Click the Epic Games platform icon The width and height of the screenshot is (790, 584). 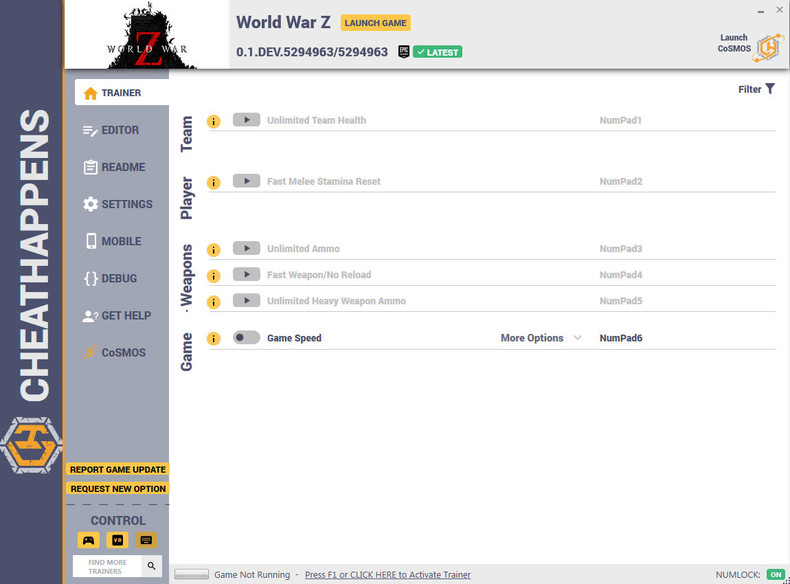404,52
